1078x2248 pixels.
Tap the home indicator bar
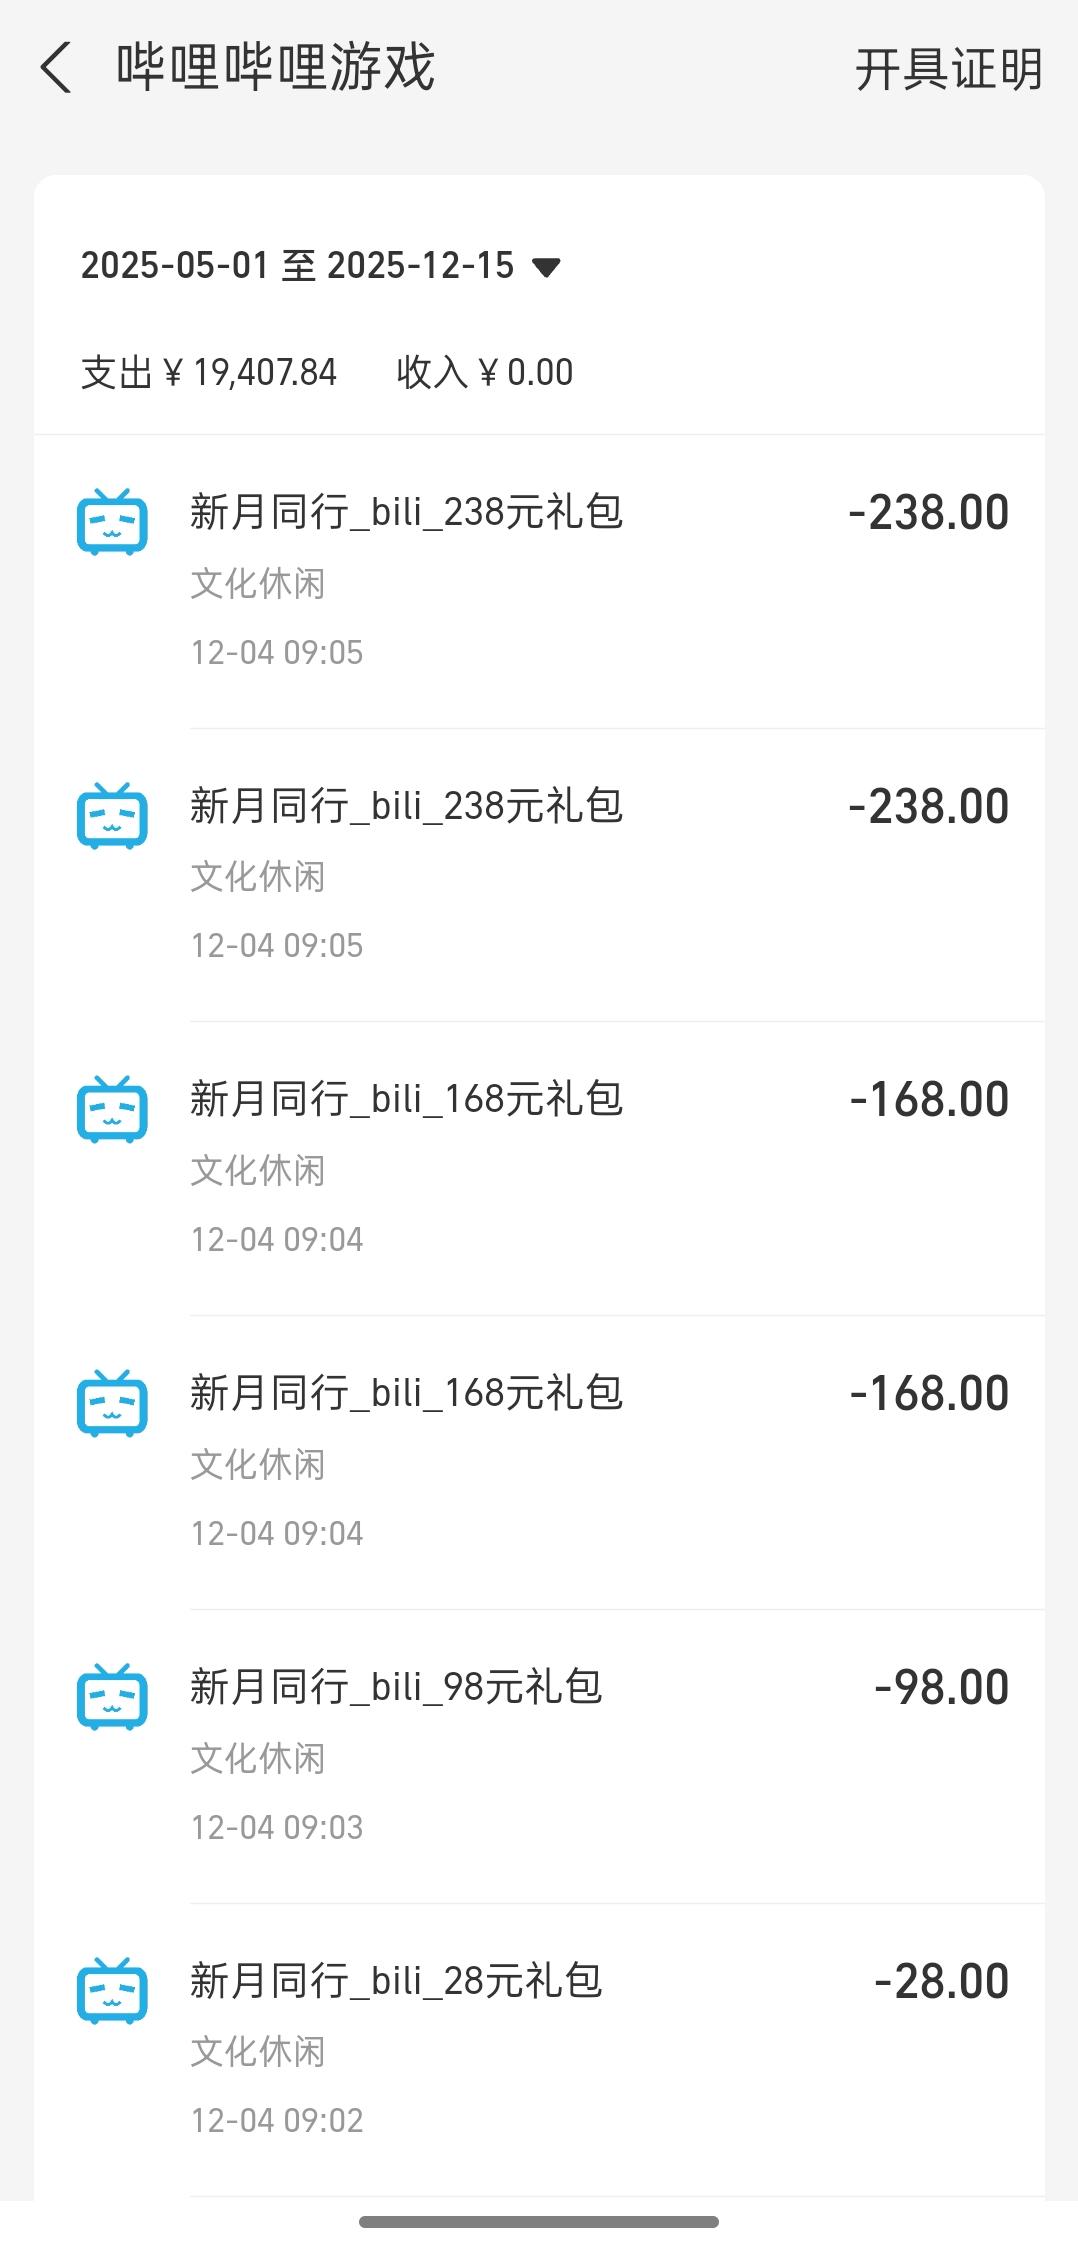(x=539, y=2222)
